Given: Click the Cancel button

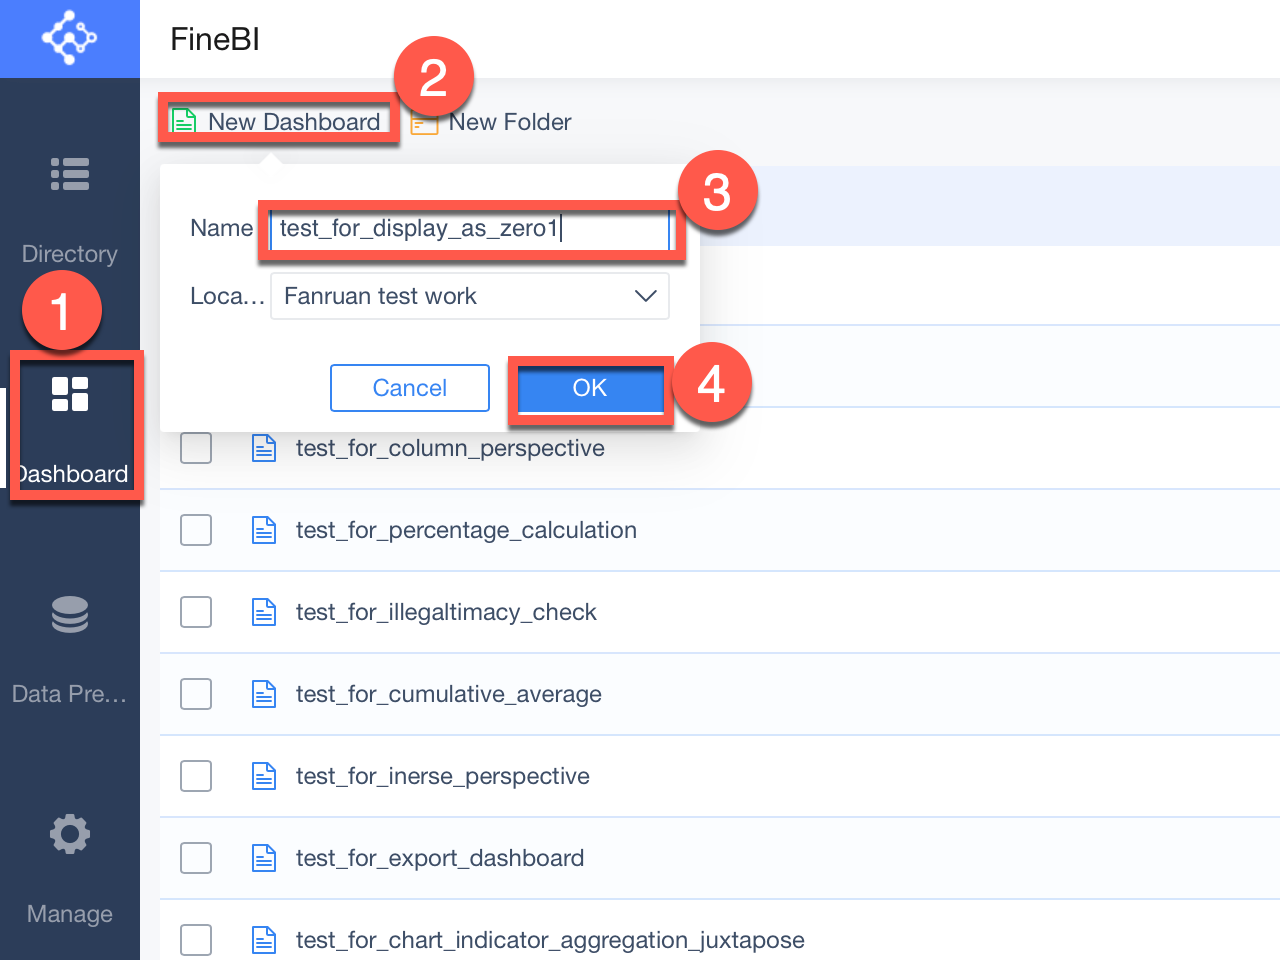Looking at the screenshot, I should pyautogui.click(x=409, y=388).
